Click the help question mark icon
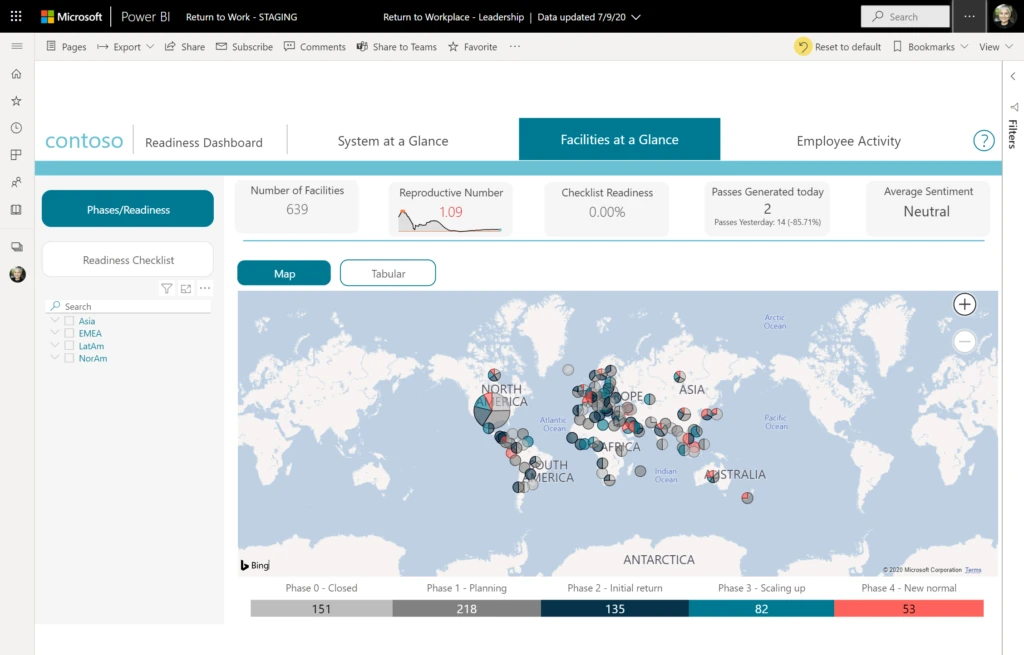The width and height of the screenshot is (1024, 655). (x=983, y=141)
